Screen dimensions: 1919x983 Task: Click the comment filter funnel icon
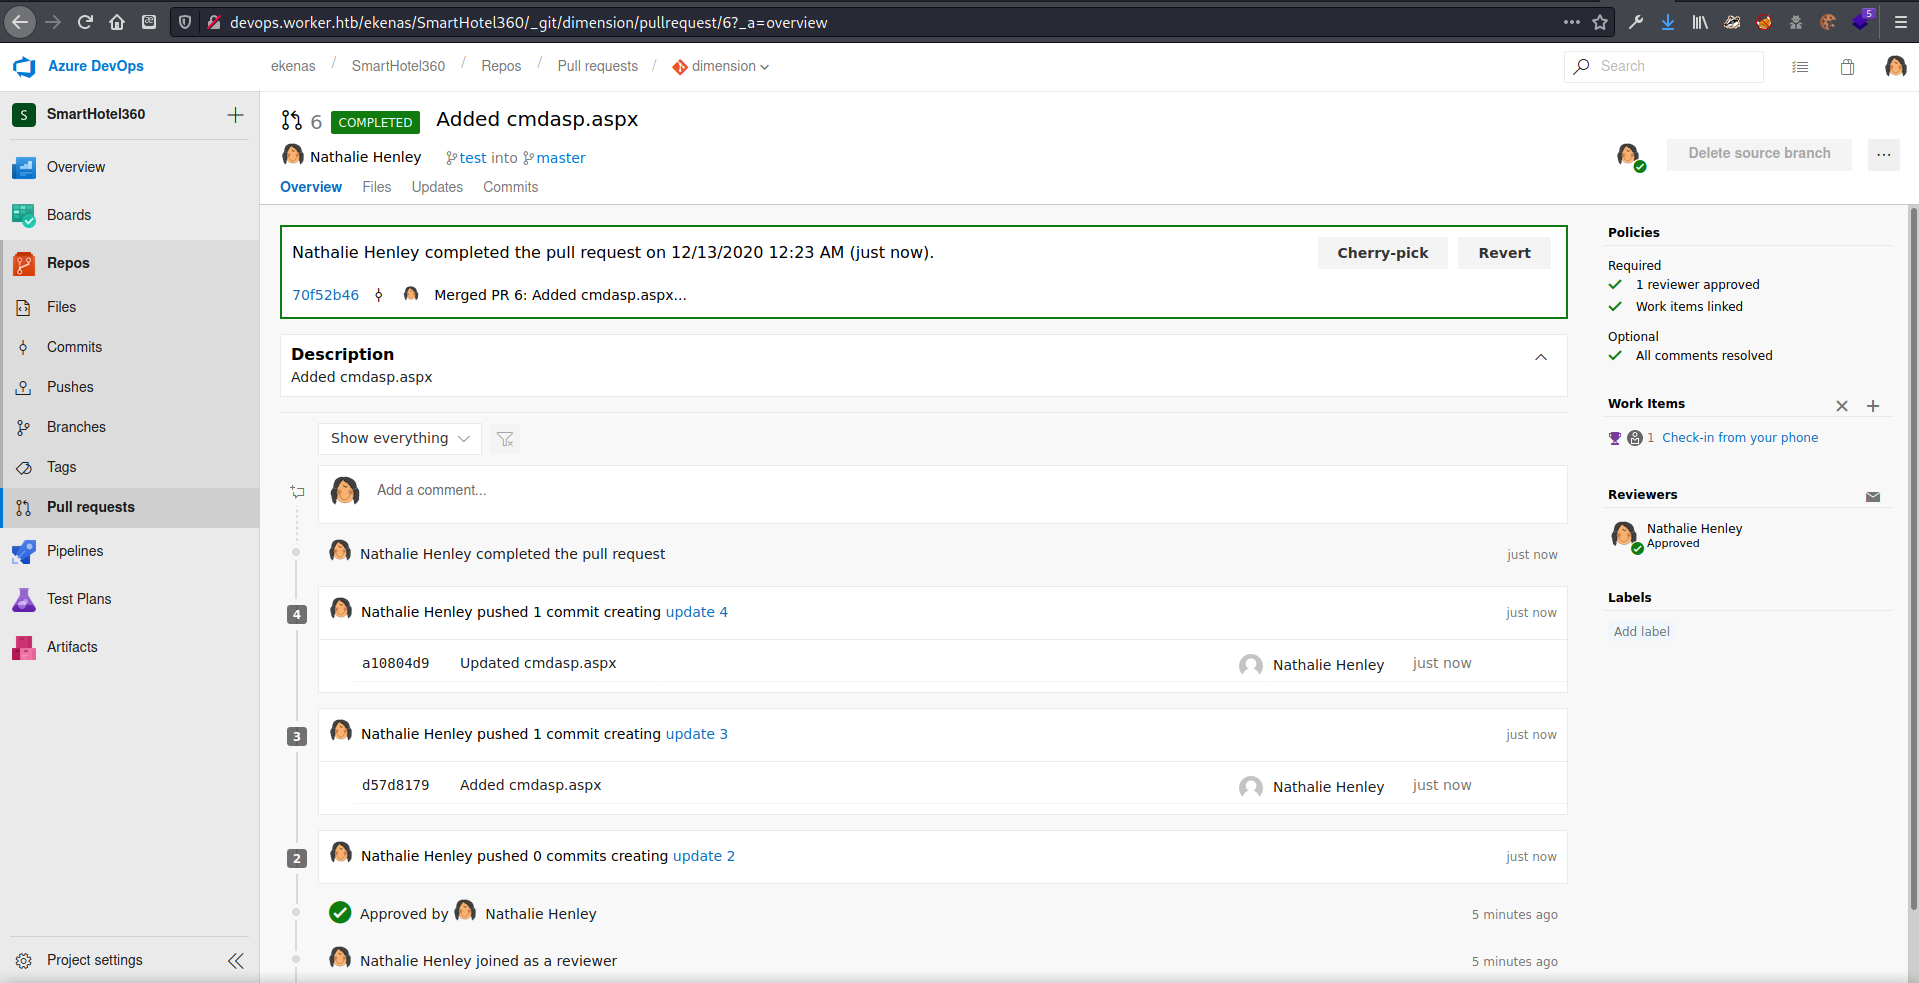(x=505, y=439)
